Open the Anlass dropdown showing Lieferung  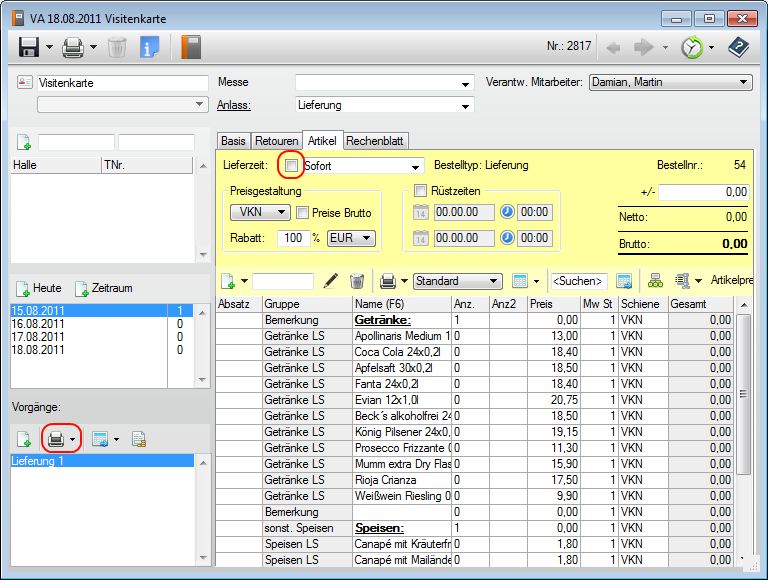point(465,105)
